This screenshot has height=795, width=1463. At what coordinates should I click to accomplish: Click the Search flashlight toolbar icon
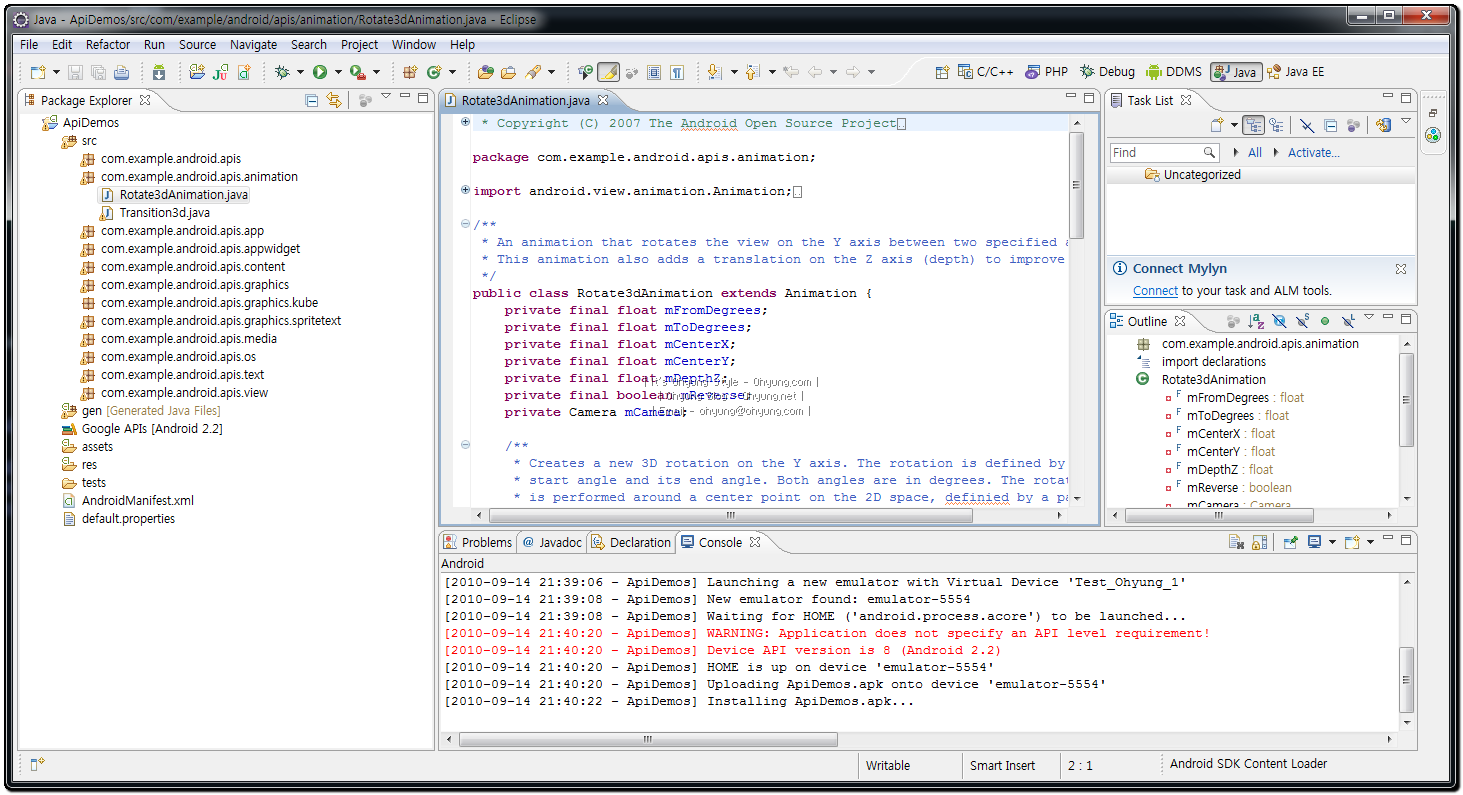[534, 72]
